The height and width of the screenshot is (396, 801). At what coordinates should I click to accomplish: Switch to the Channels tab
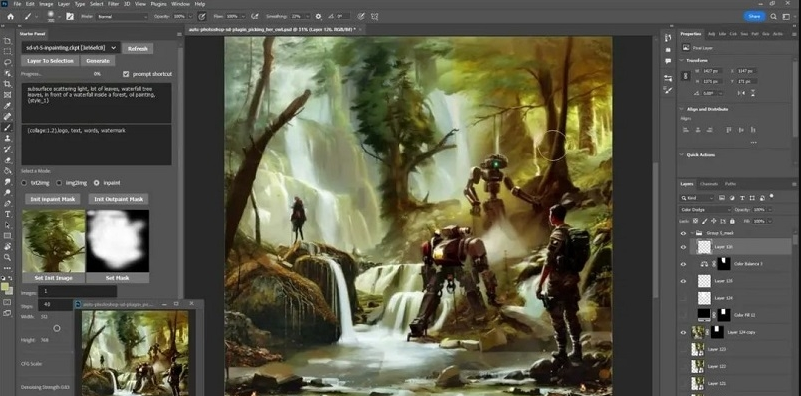pyautogui.click(x=709, y=183)
